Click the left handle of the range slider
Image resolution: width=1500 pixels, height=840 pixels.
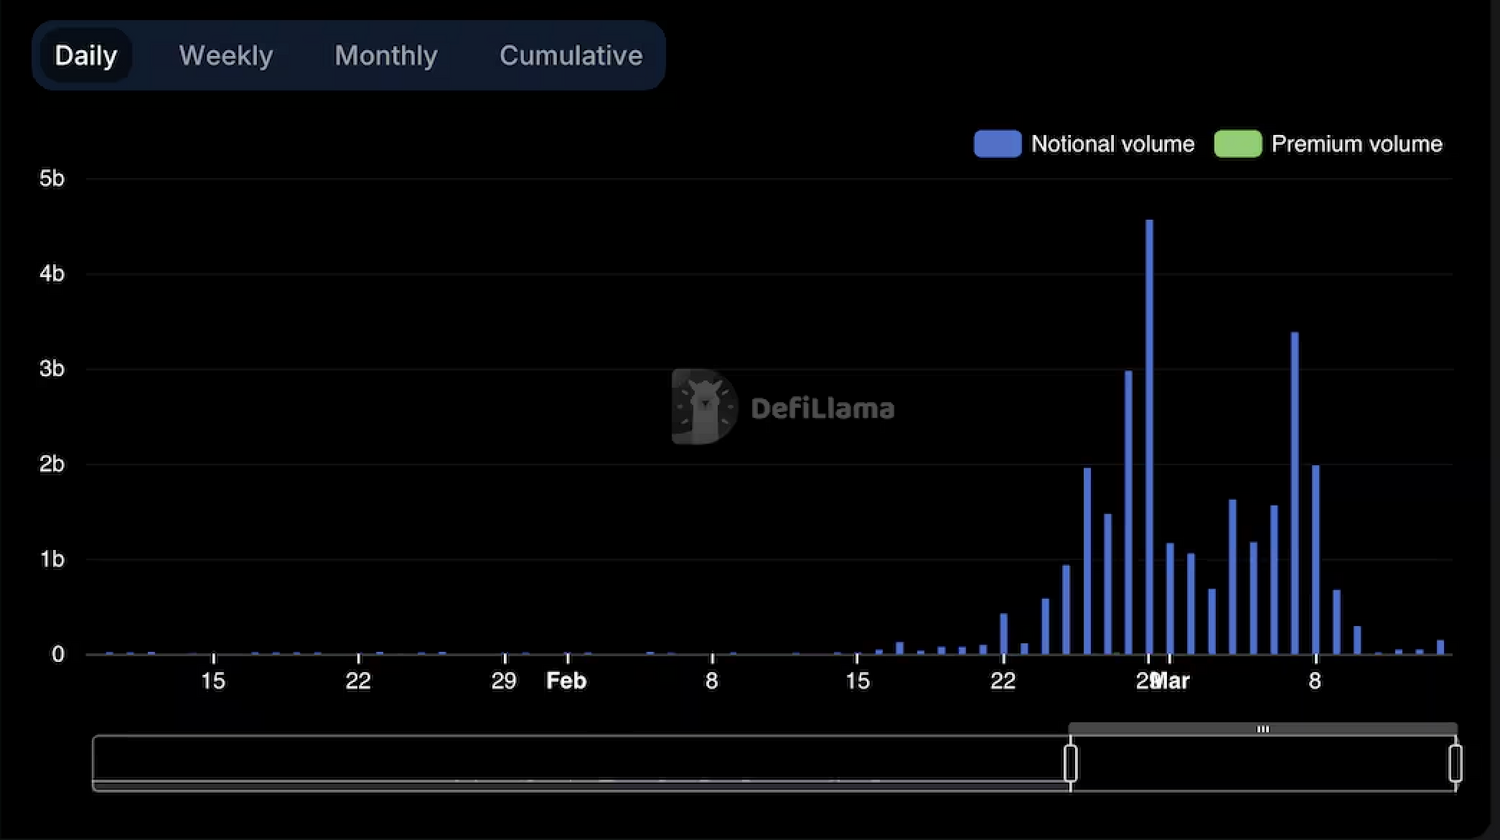1070,763
